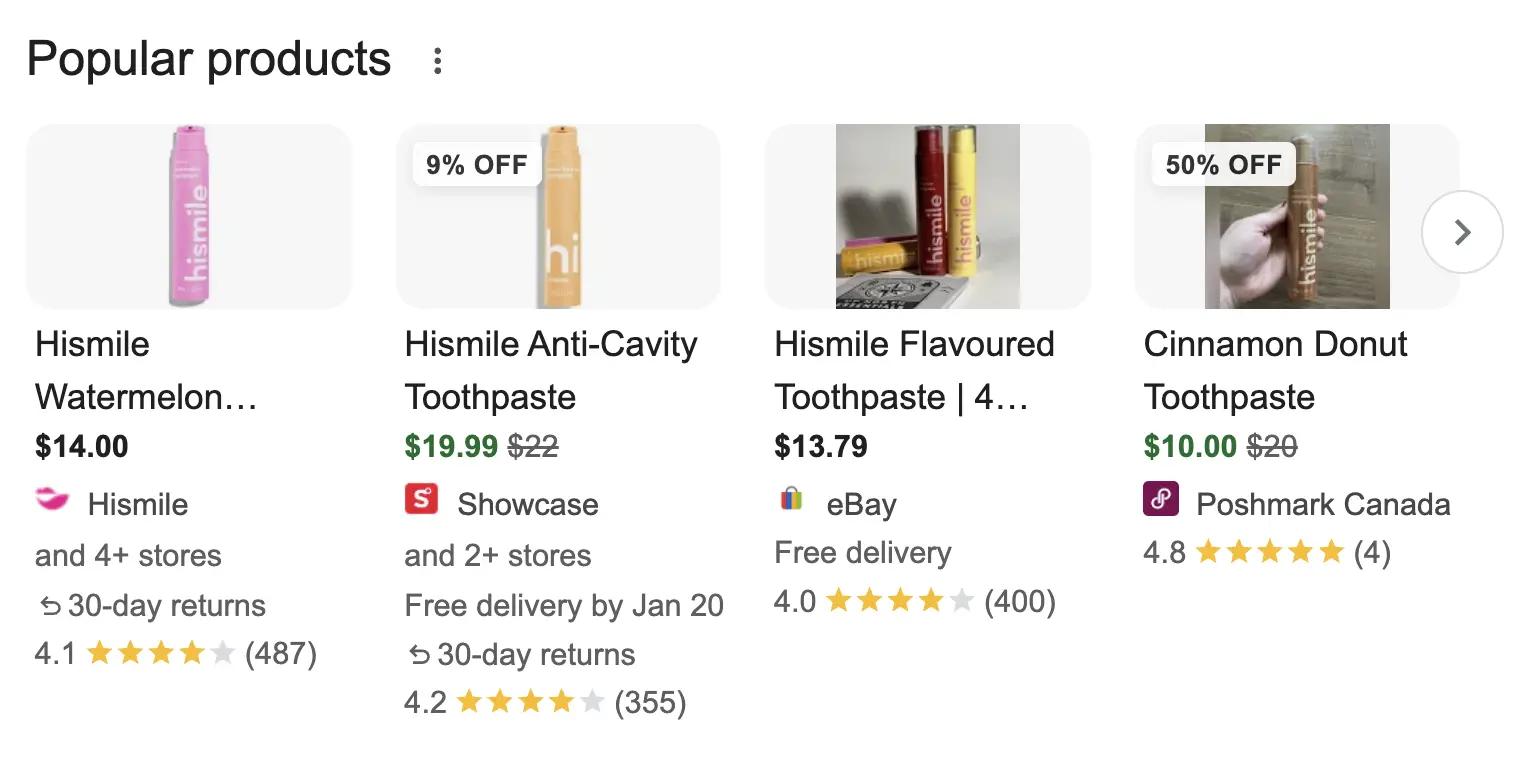Image resolution: width=1540 pixels, height=774 pixels.
Task: Select the Hismile Flavoured Toothpaste listing
Action: (x=914, y=370)
